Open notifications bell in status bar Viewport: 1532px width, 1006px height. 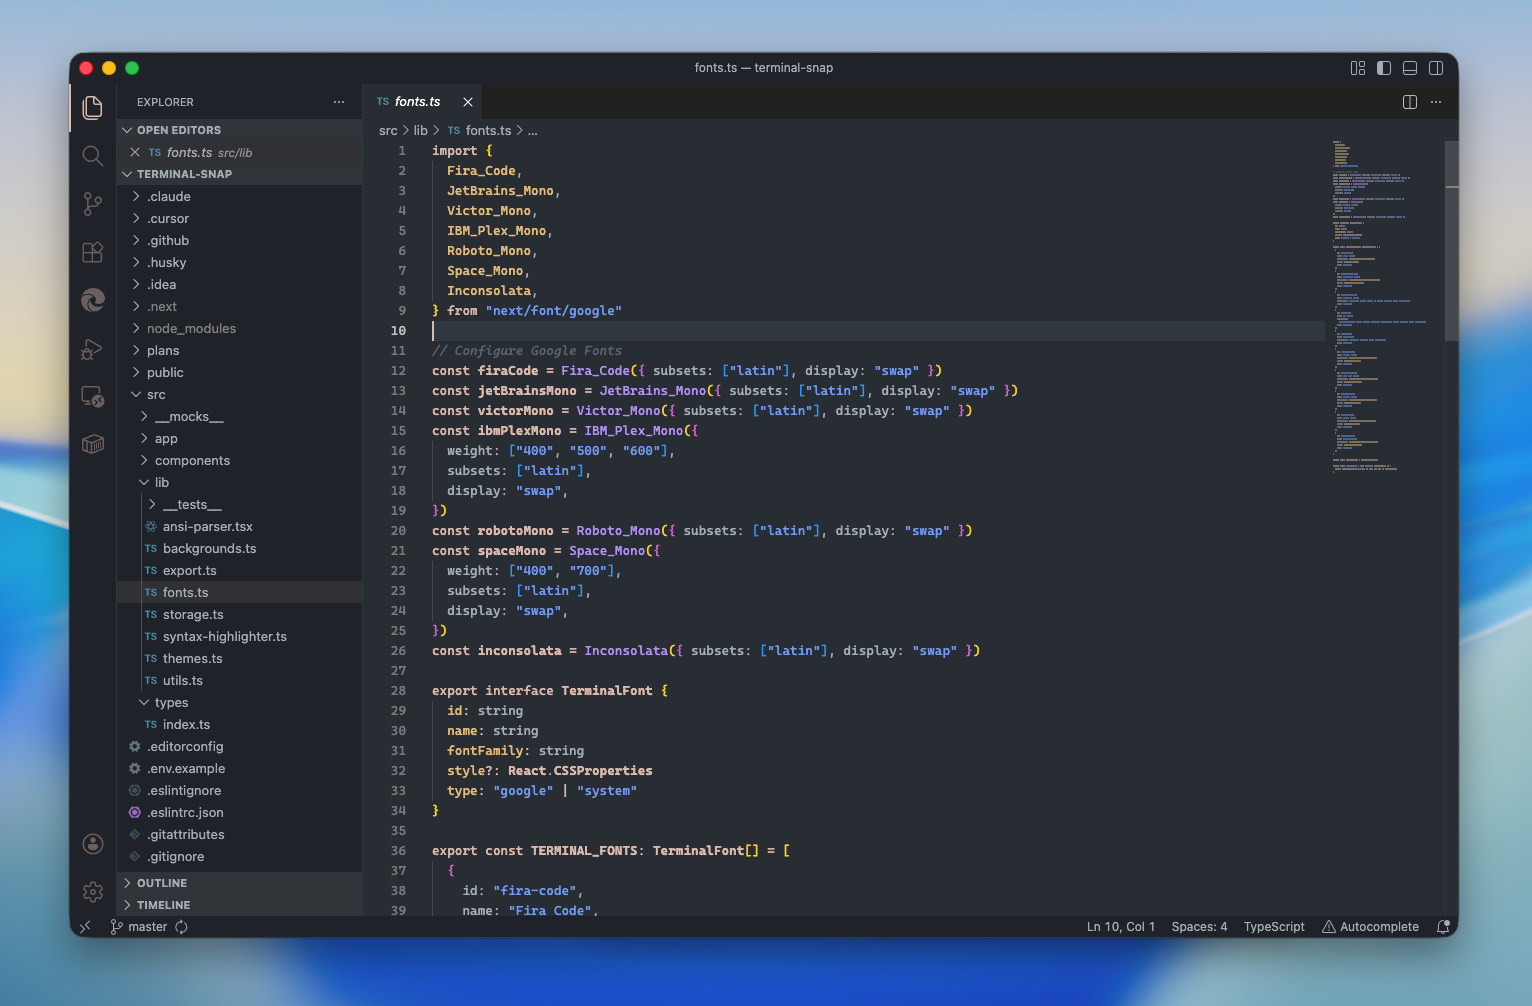click(x=1443, y=927)
